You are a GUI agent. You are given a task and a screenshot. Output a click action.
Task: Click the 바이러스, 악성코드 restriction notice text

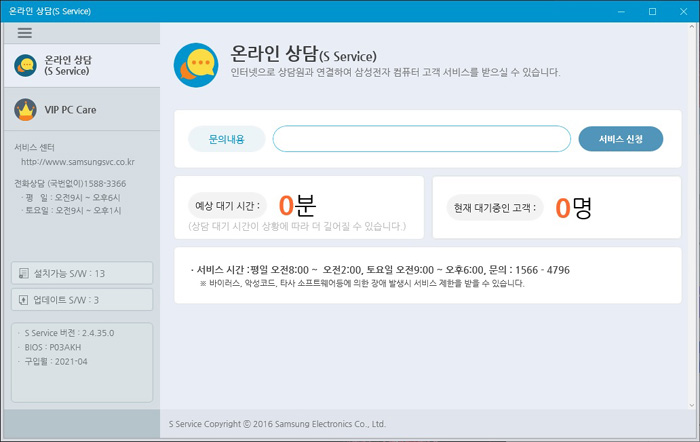(x=362, y=283)
